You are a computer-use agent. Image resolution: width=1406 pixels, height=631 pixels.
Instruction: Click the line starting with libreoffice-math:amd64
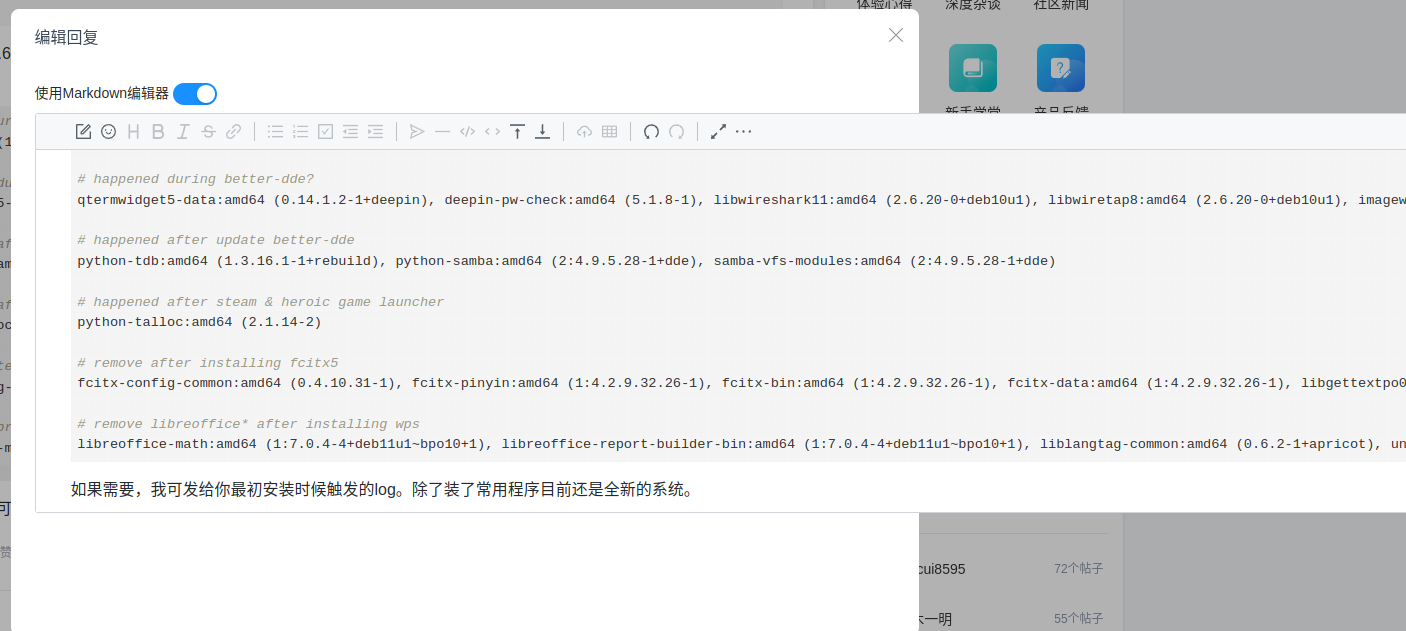point(741,444)
